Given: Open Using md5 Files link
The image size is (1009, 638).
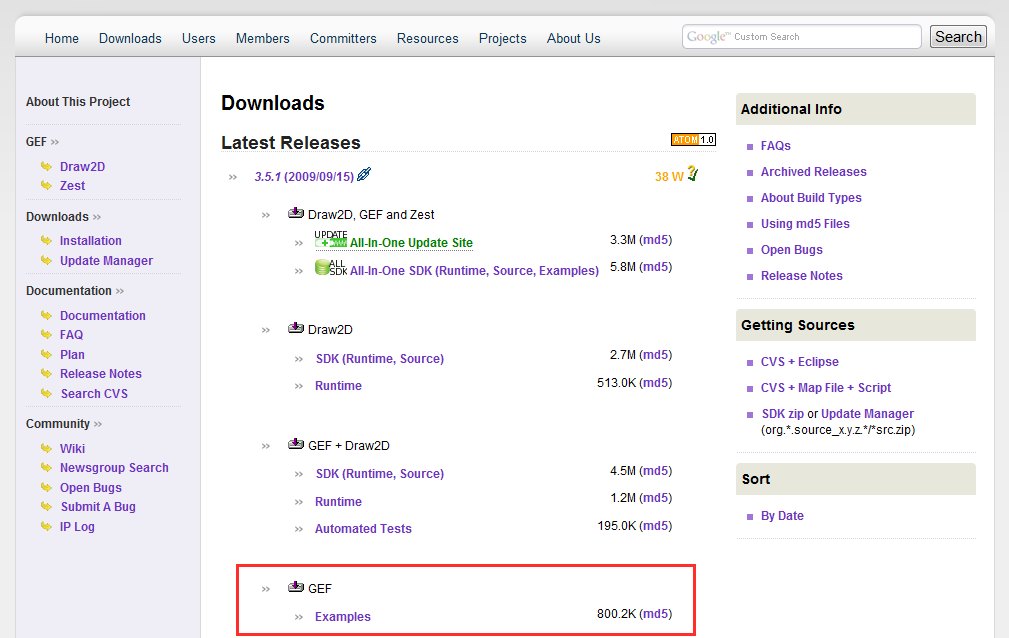Looking at the screenshot, I should 805,224.
